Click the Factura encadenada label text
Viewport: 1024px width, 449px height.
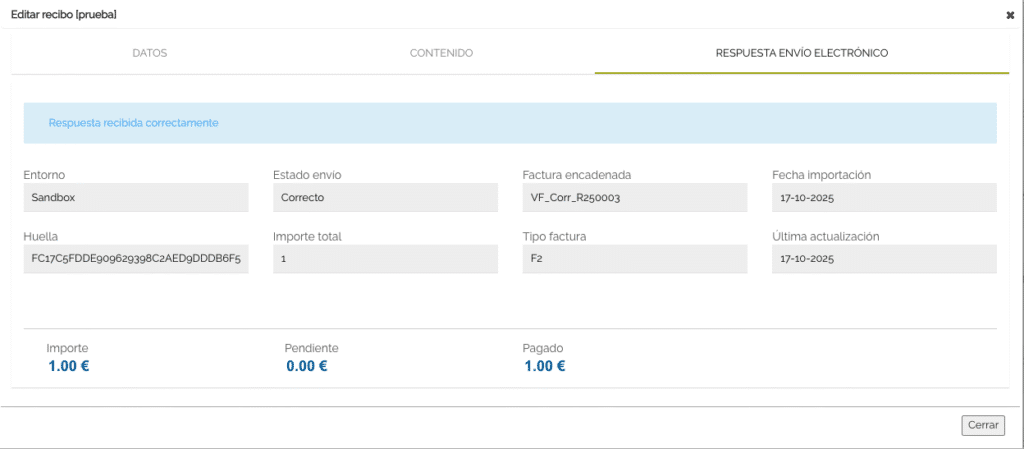click(576, 175)
